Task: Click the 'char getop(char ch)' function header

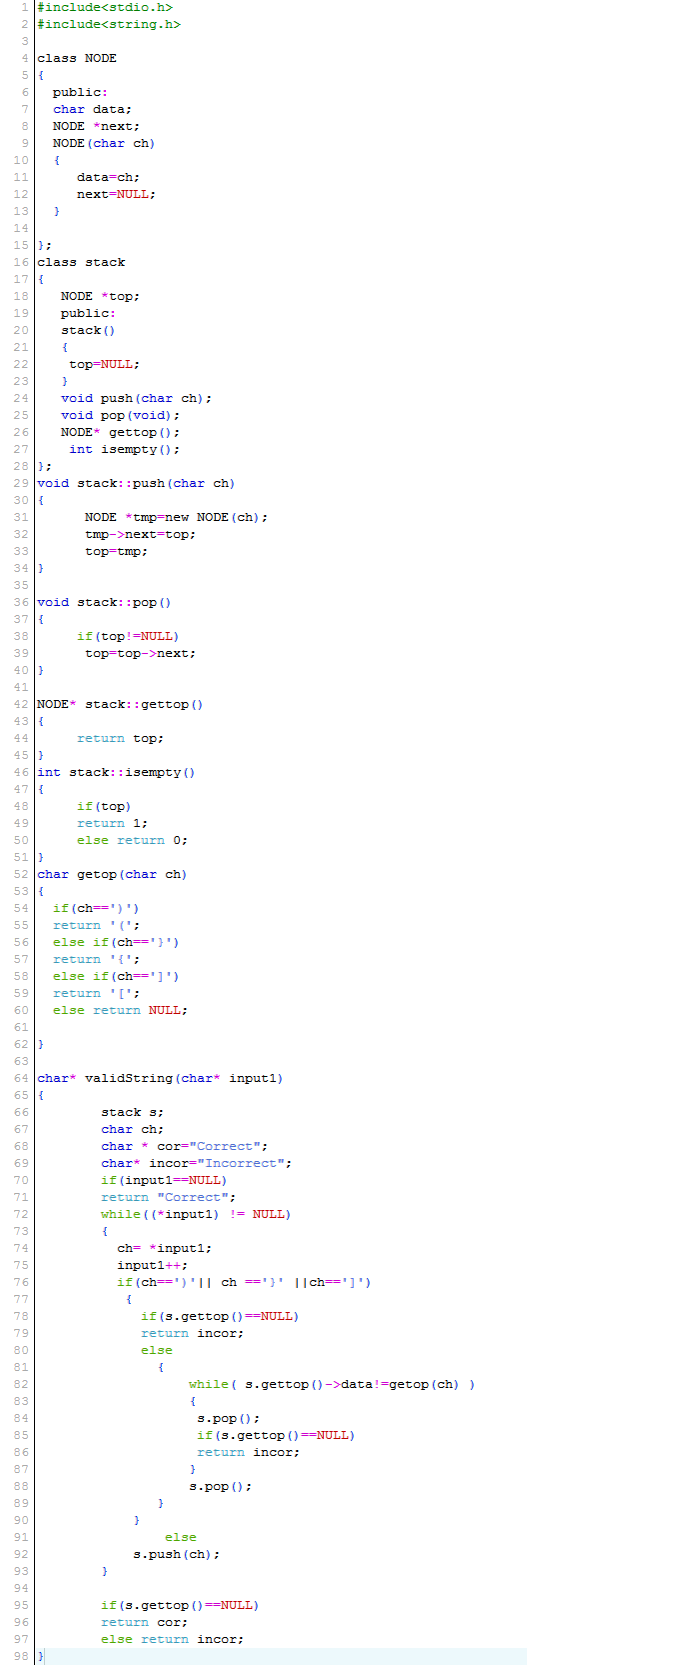Action: pyautogui.click(x=112, y=874)
